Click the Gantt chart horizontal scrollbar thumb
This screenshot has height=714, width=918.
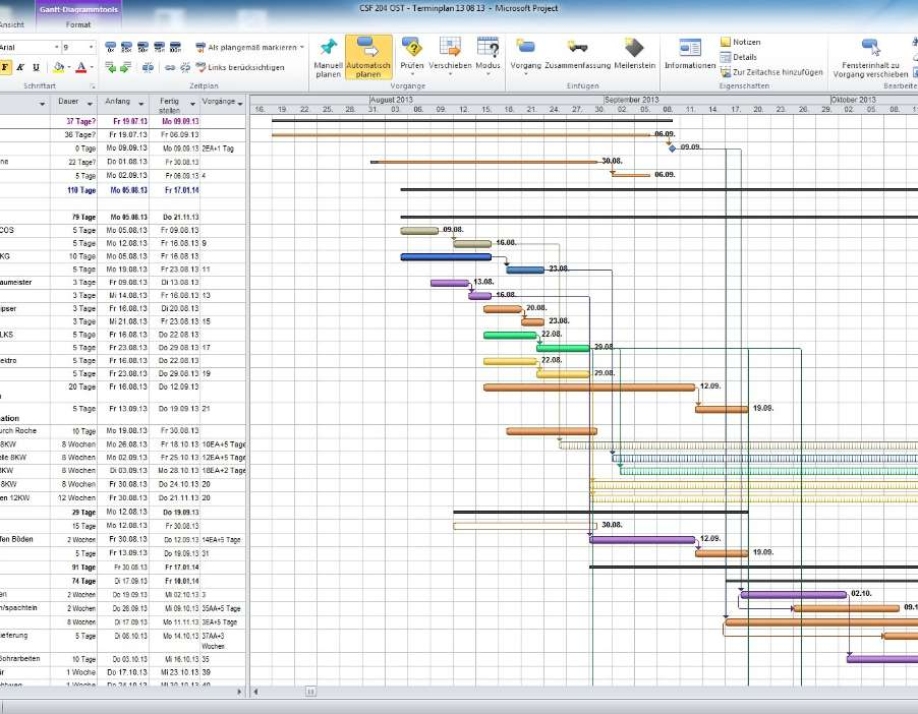pyautogui.click(x=311, y=691)
